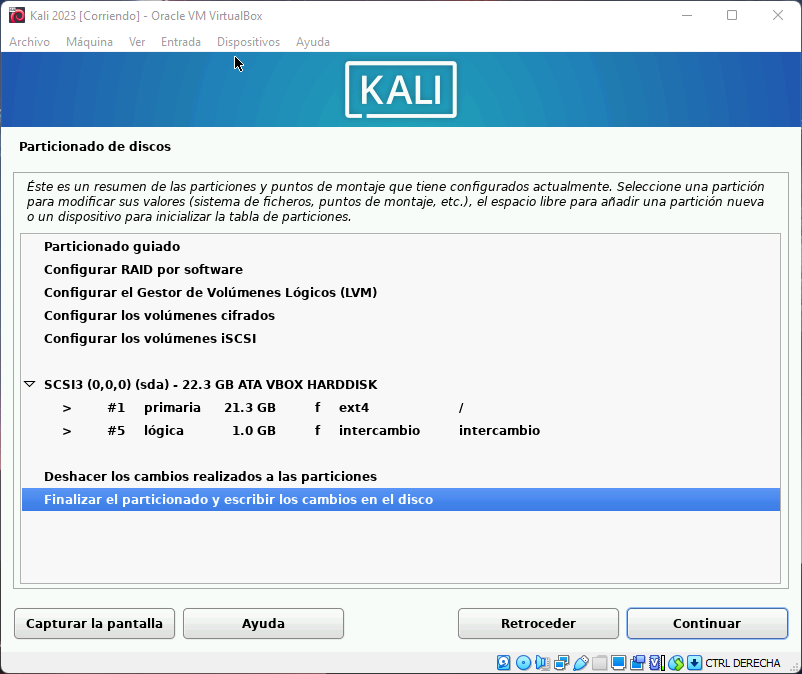Click the hard disk activity status icon
The height and width of the screenshot is (674, 802).
tap(503, 663)
